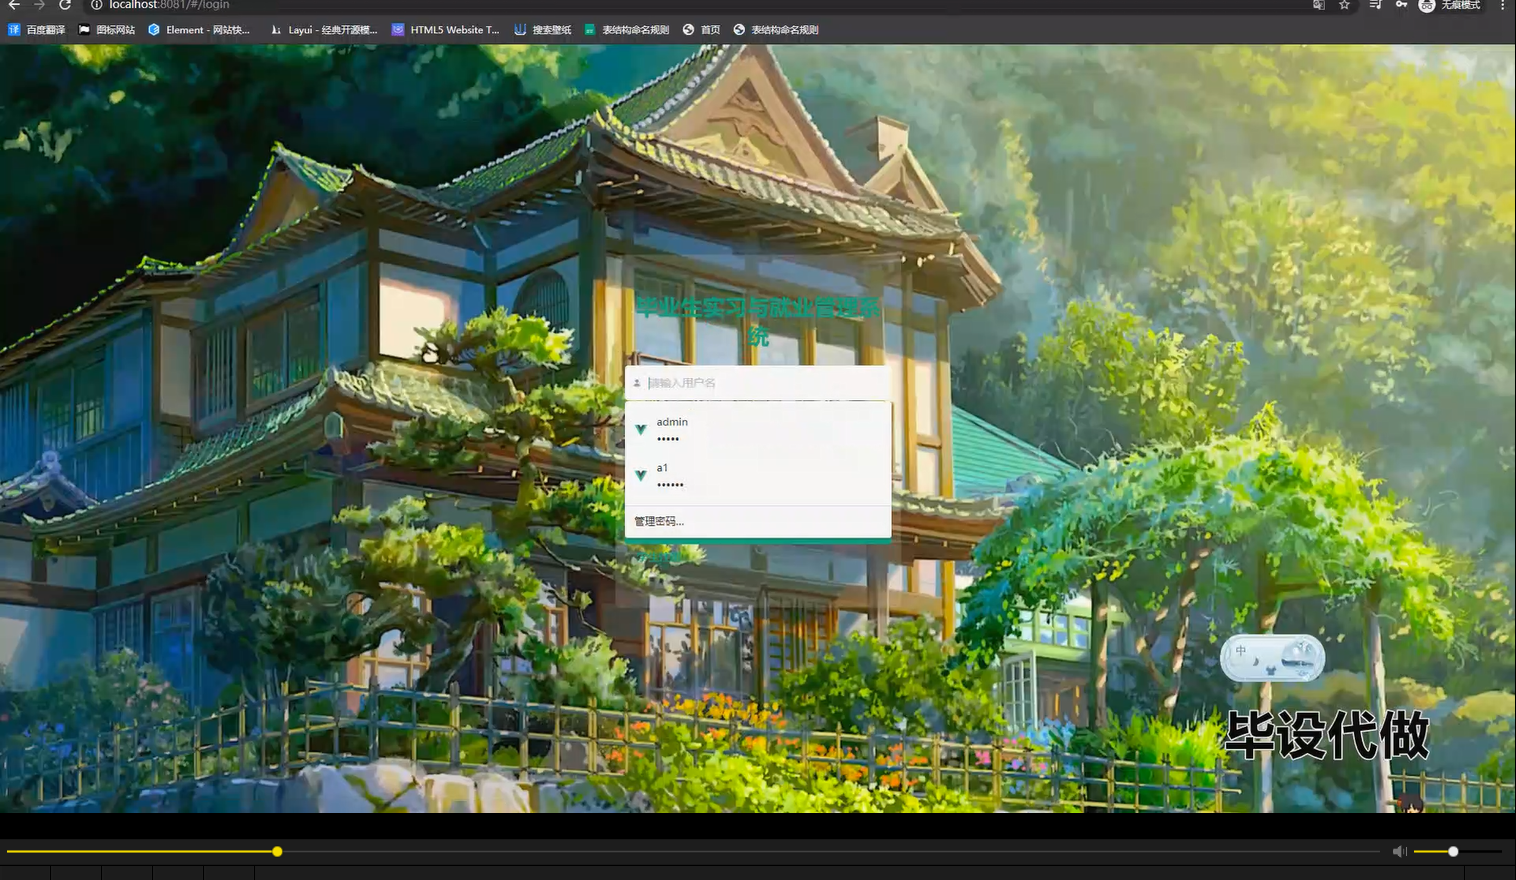Click the browser back arrow

pos(13,6)
